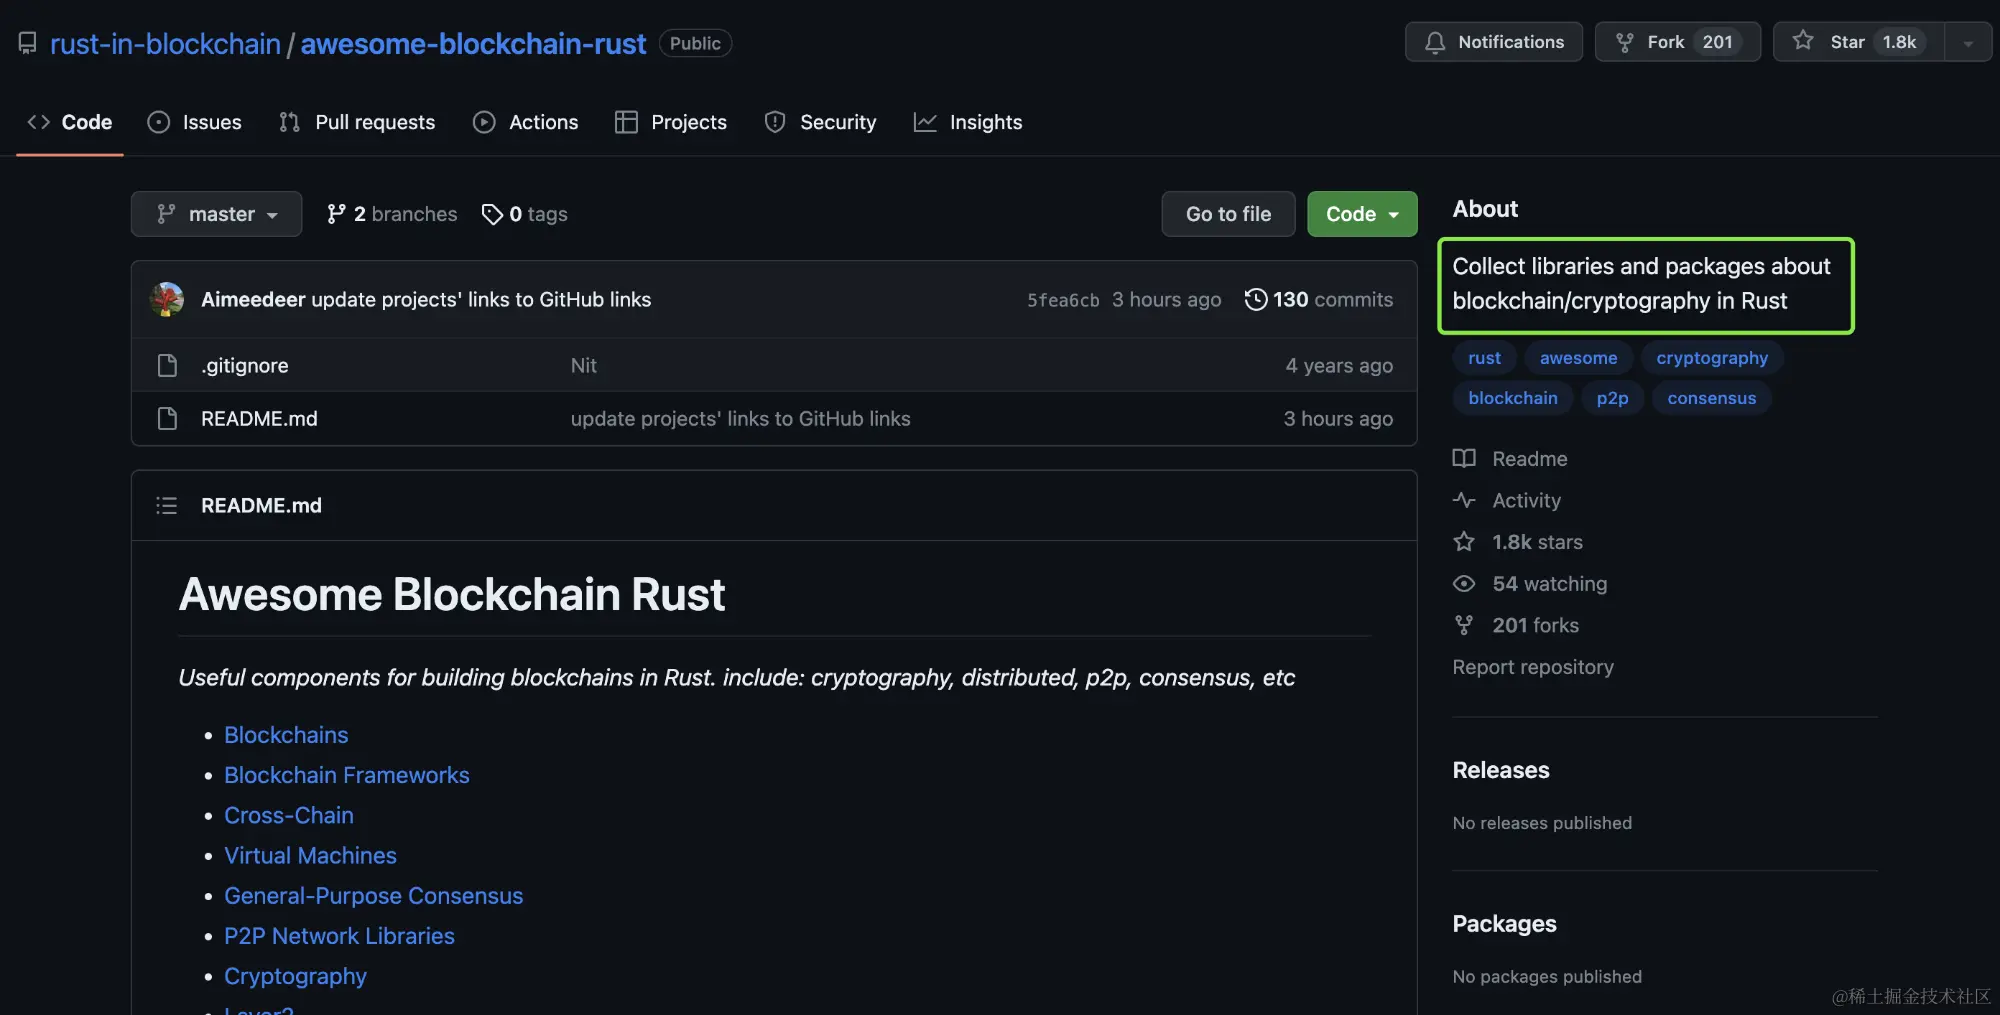Image resolution: width=2000 pixels, height=1015 pixels.
Task: Open commit hash 5fea6cb
Action: [x=1063, y=300]
